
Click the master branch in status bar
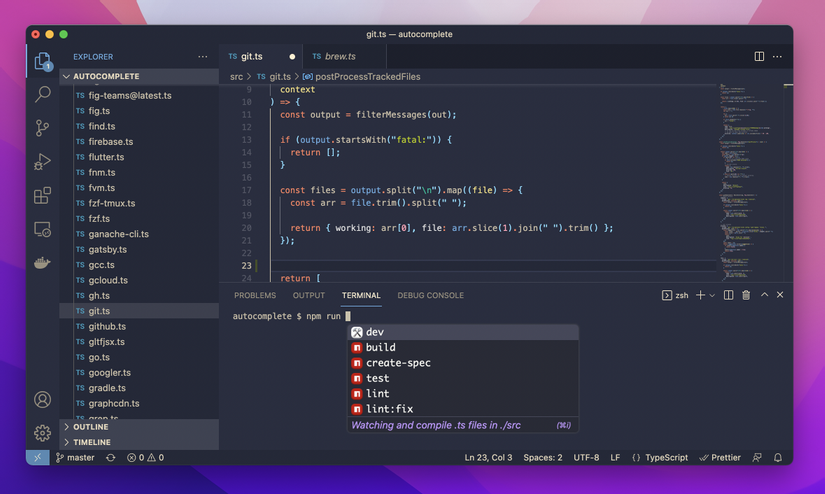pos(75,458)
